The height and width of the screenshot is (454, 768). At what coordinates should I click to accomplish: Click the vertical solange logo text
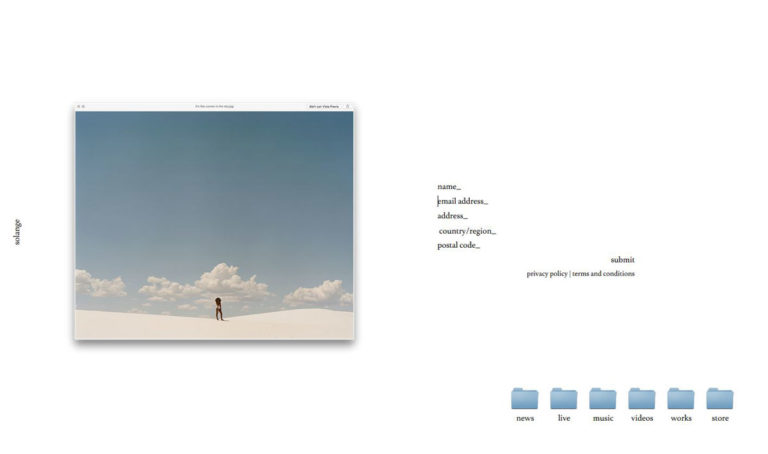point(17,232)
